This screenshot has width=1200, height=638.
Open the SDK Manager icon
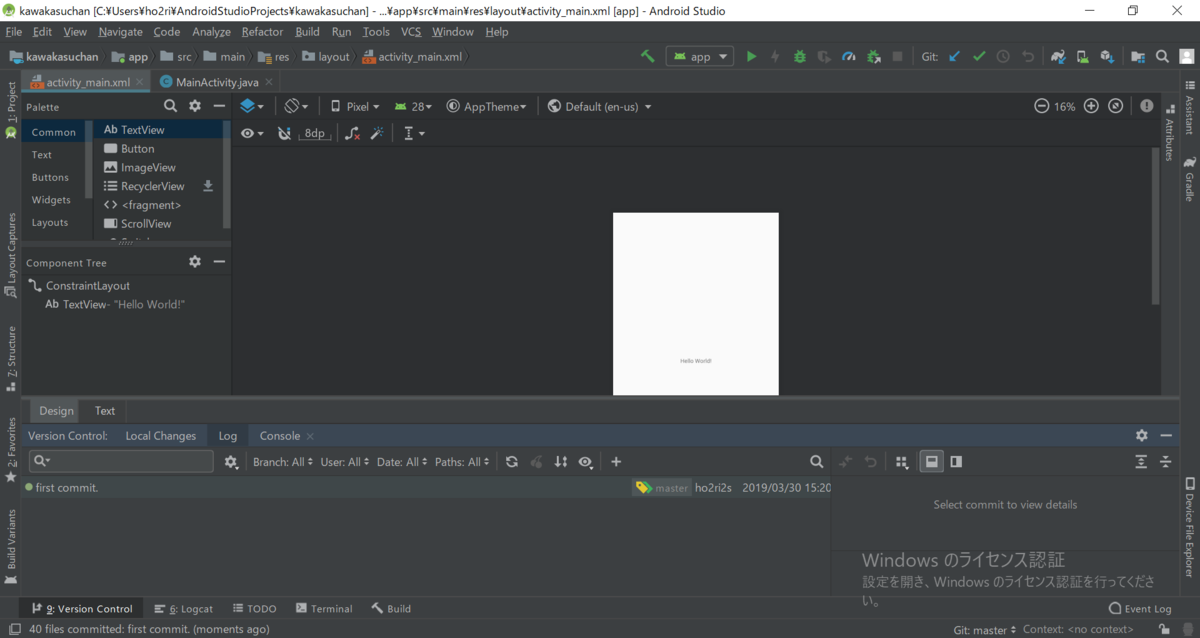[1107, 57]
